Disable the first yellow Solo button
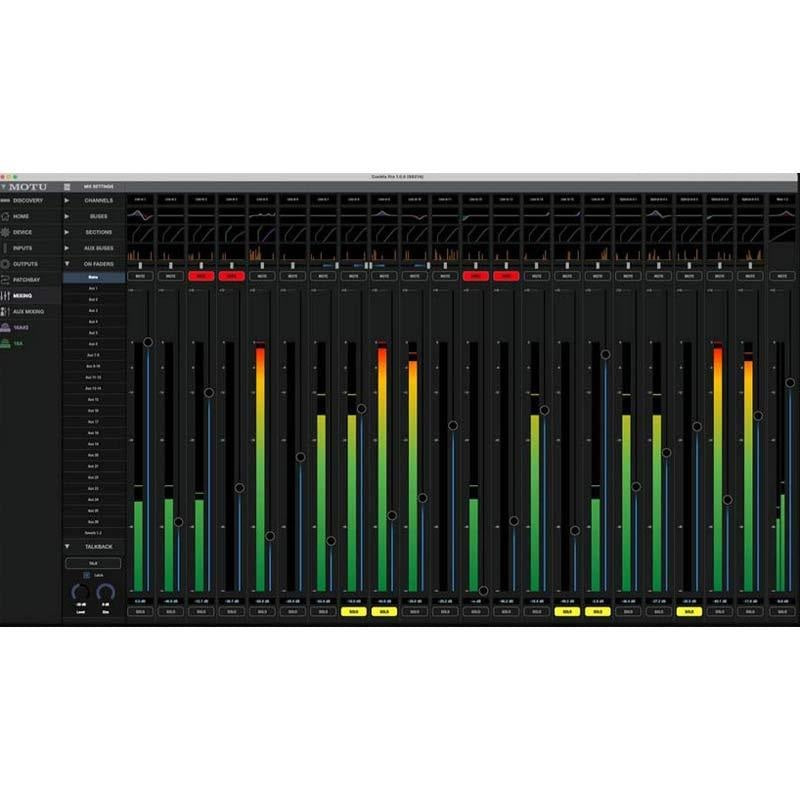800x800 pixels. 353,611
